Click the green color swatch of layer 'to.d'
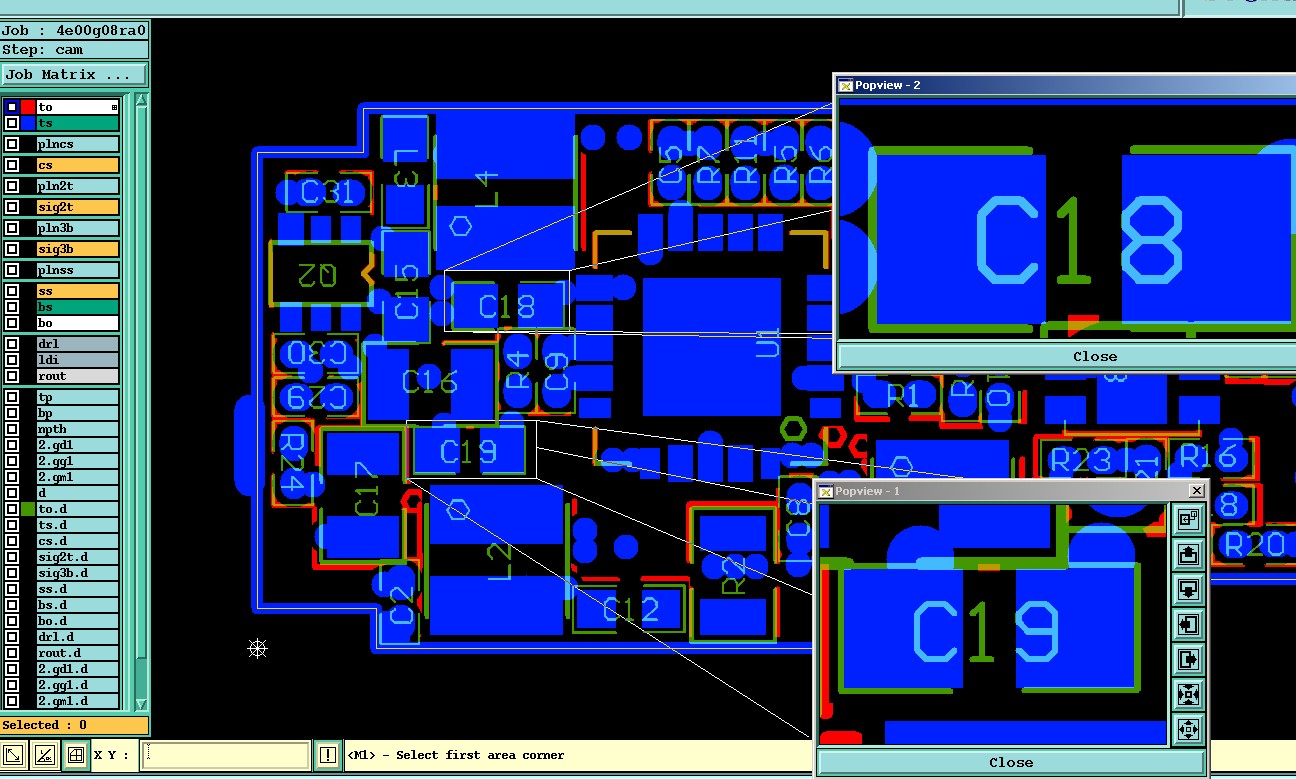Screen dimensions: 1296x779 pyautogui.click(x=28, y=509)
